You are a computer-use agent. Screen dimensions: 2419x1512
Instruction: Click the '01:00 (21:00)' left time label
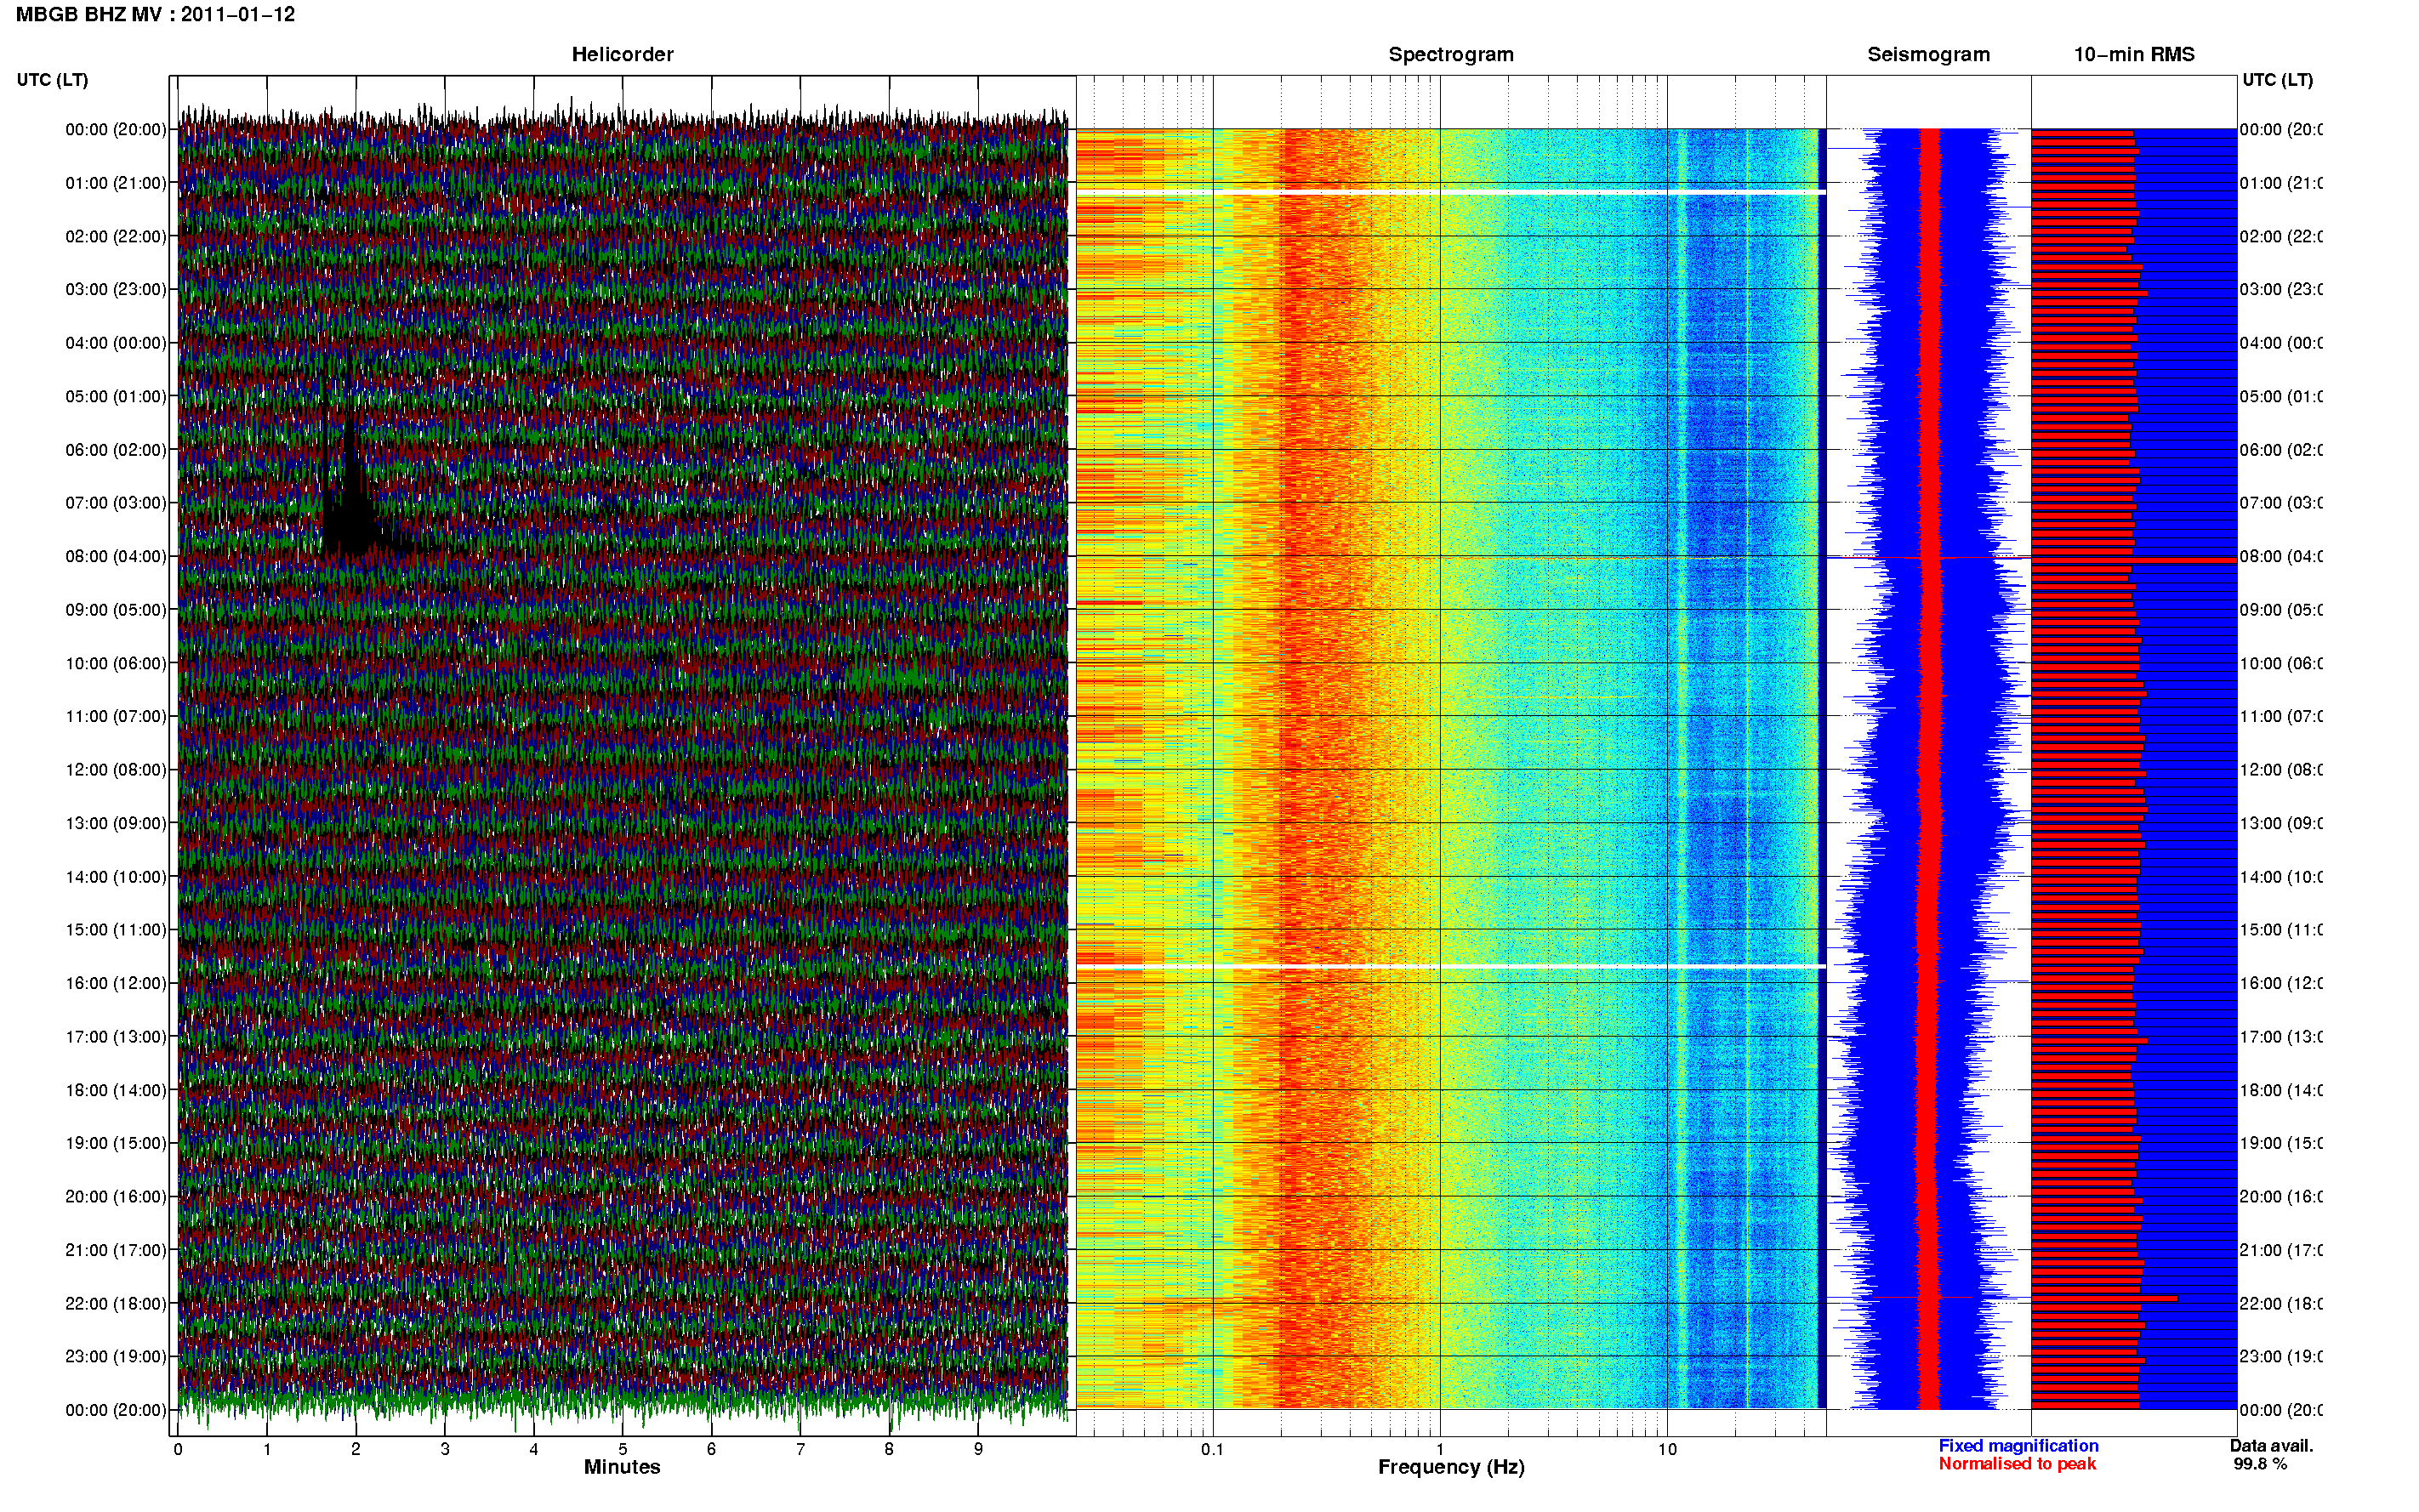116,183
